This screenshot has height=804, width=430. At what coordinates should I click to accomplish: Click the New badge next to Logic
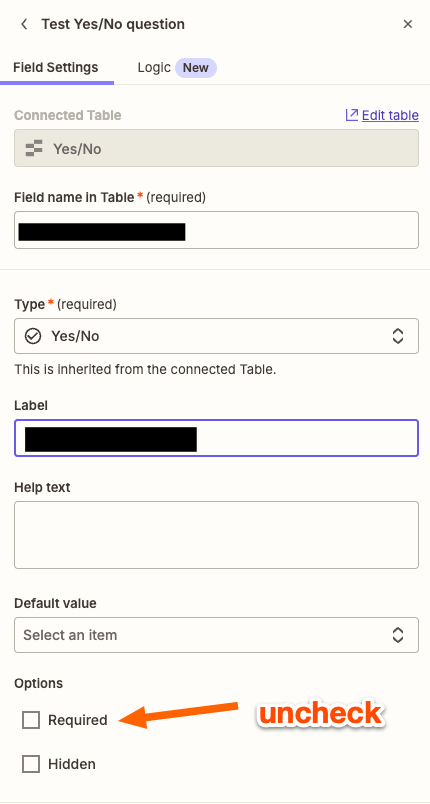point(196,68)
